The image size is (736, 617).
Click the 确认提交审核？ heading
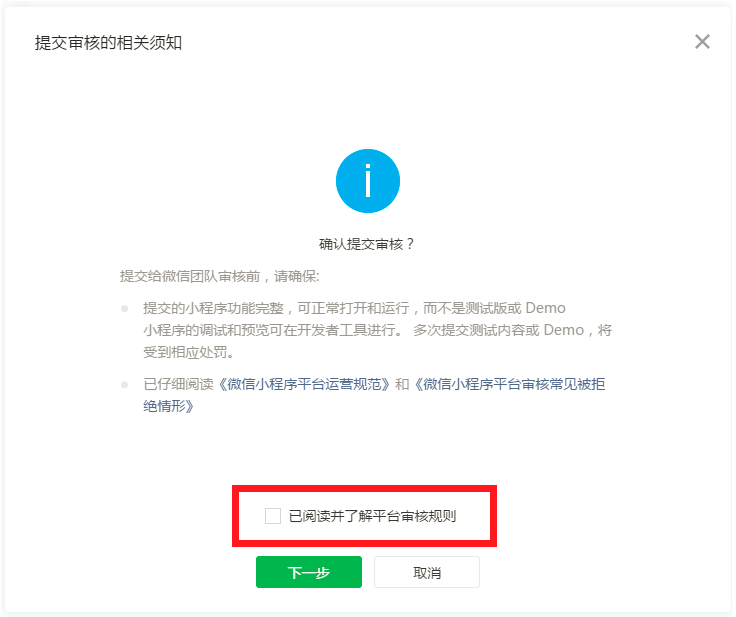(x=367, y=244)
